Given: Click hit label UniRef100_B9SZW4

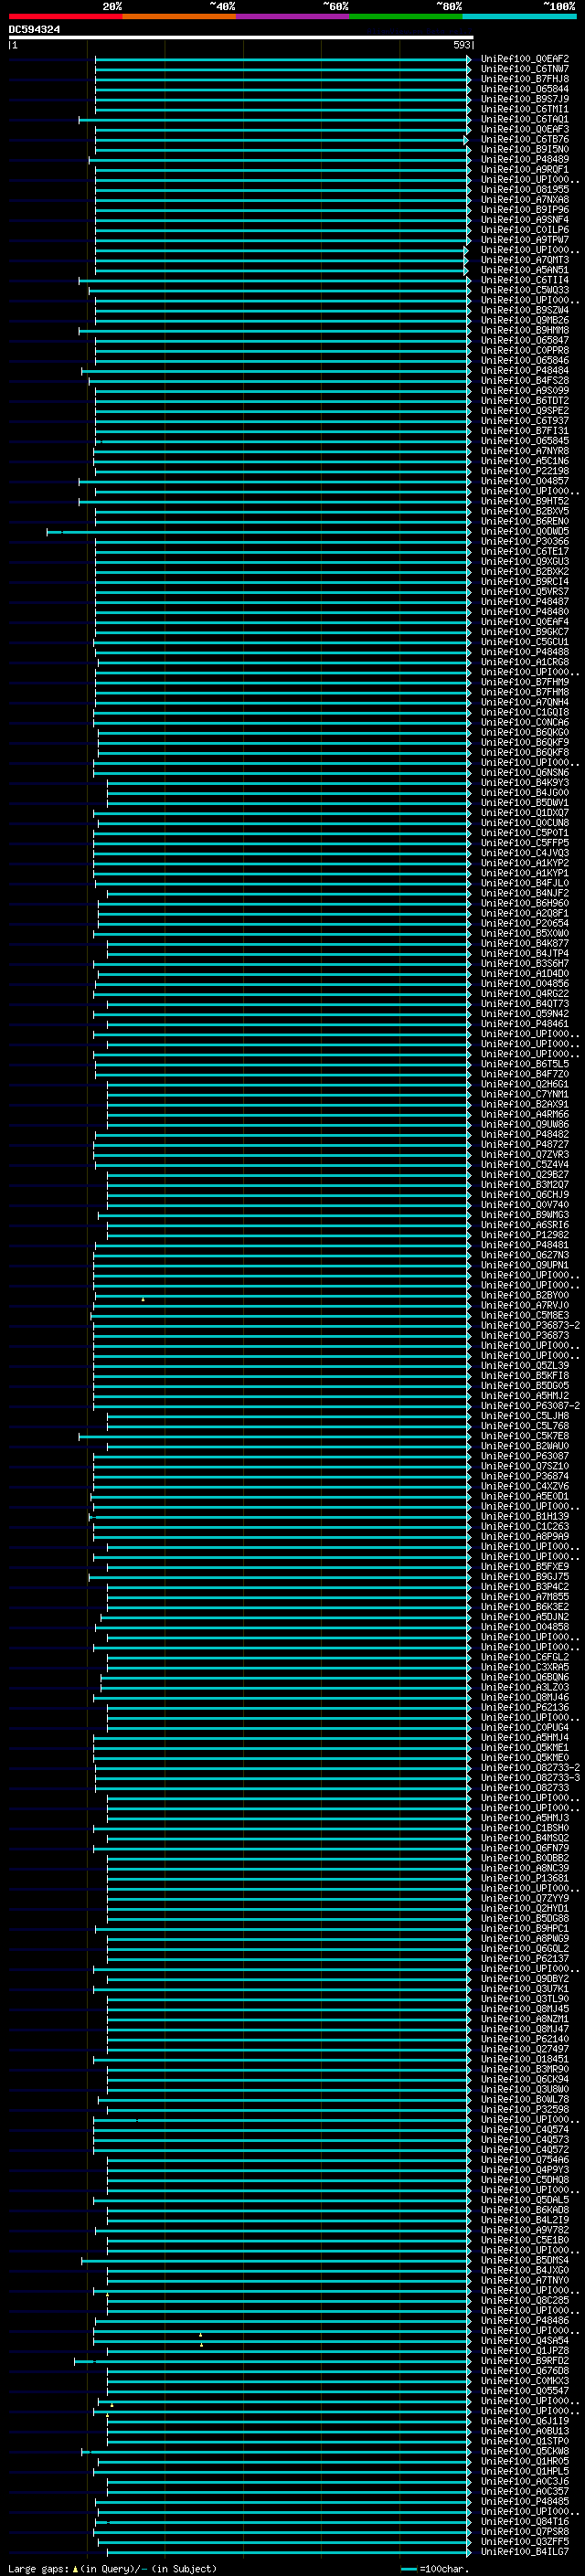Looking at the screenshot, I should (525, 310).
